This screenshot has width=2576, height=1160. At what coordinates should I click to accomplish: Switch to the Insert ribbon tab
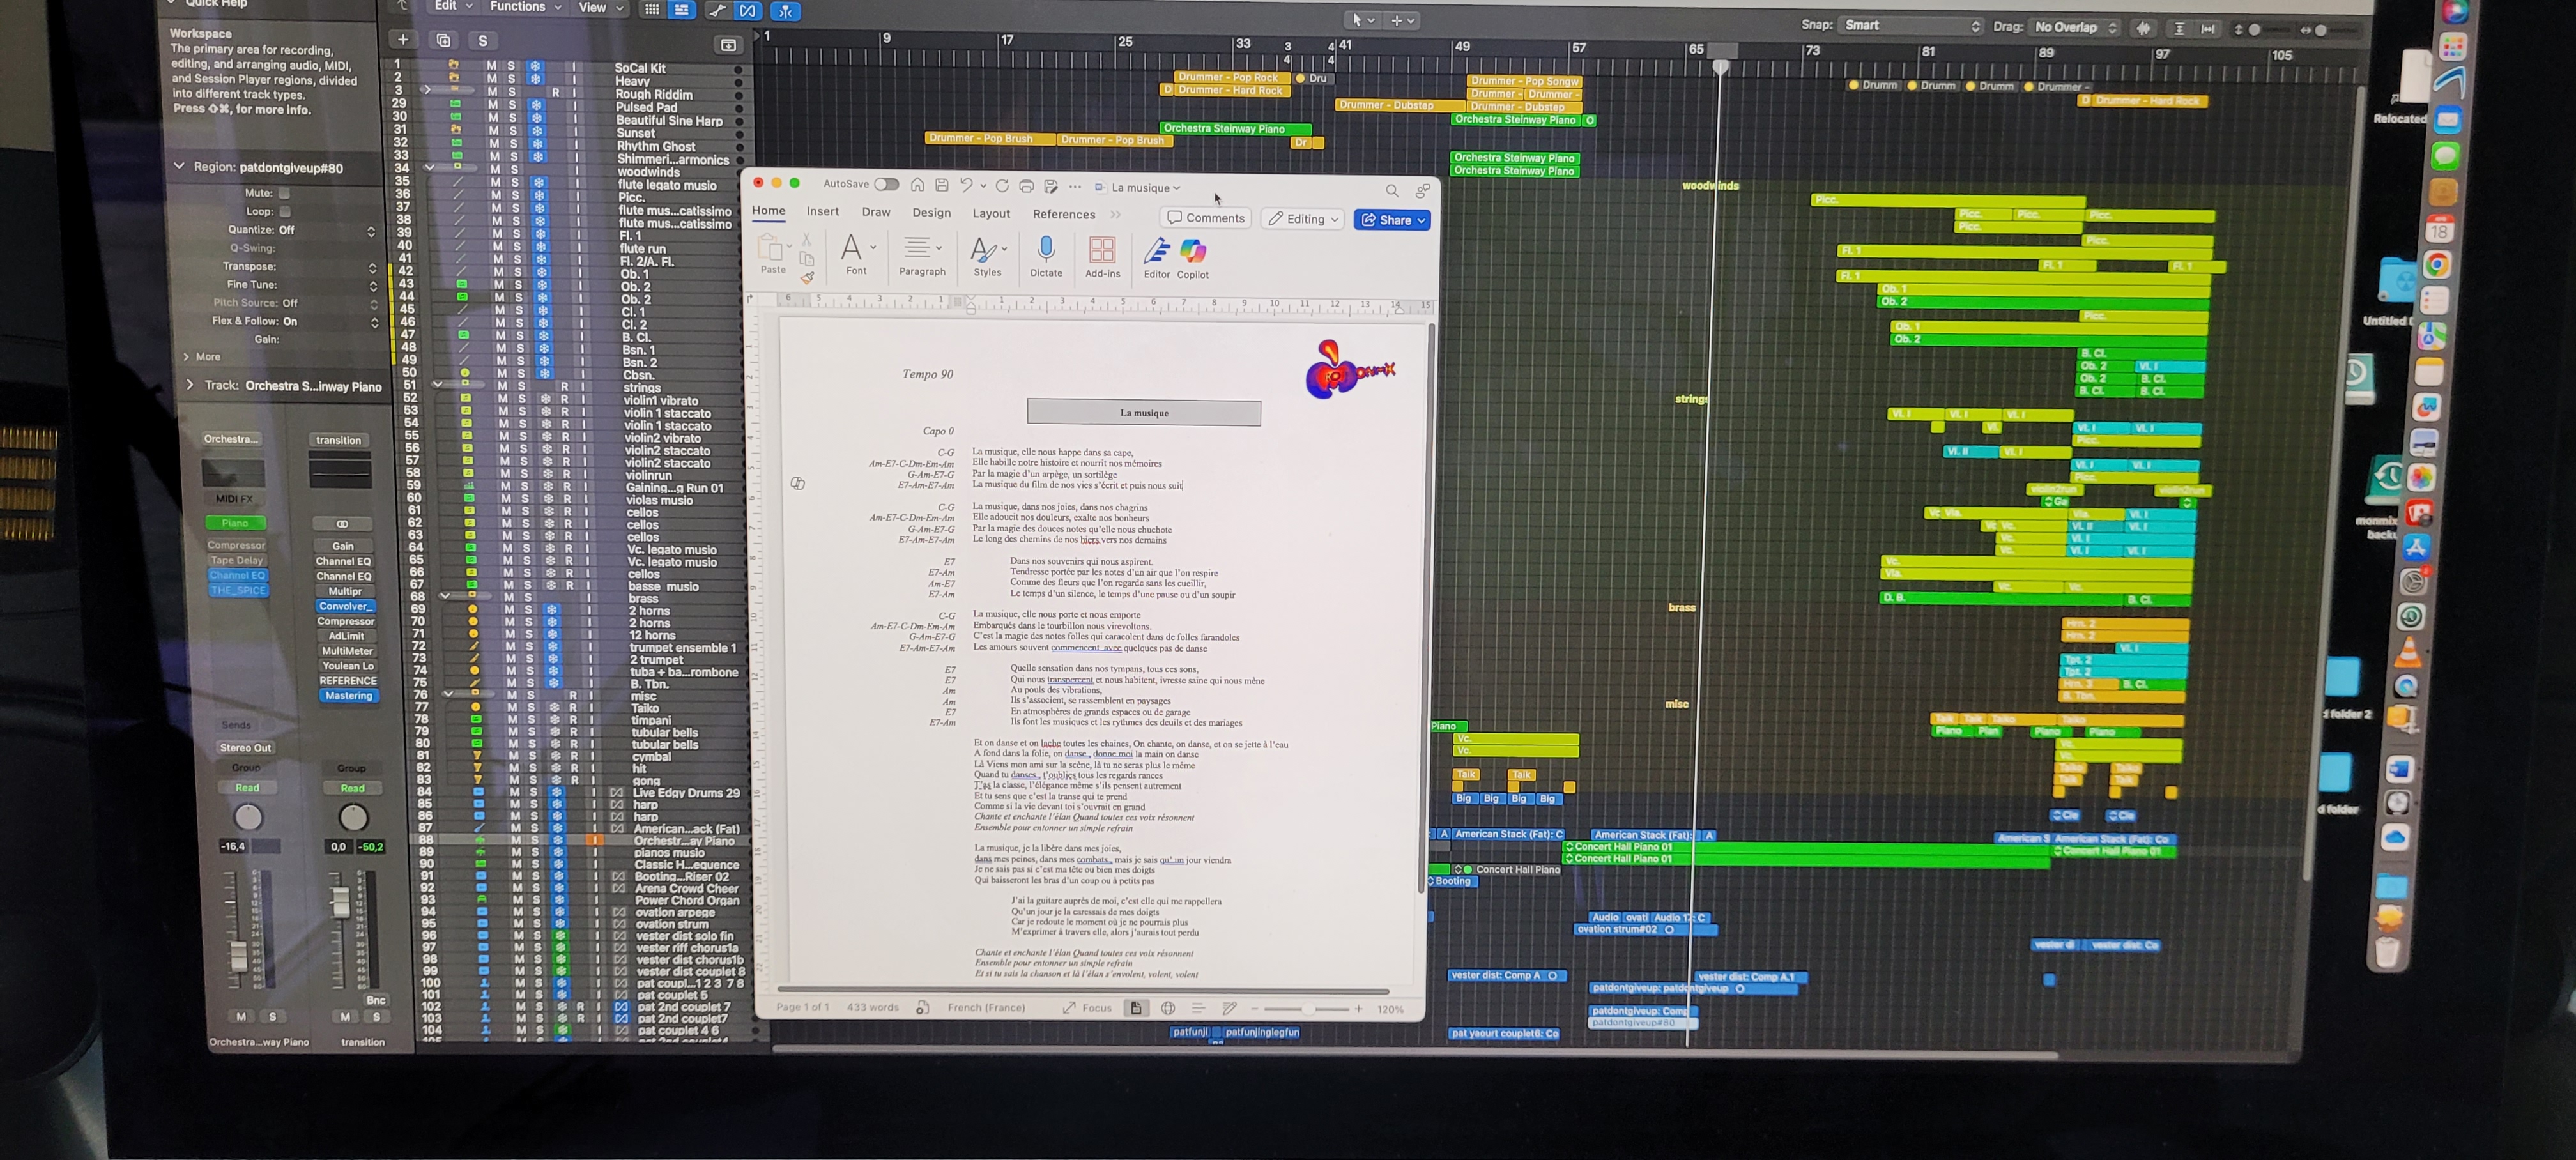[x=822, y=212]
